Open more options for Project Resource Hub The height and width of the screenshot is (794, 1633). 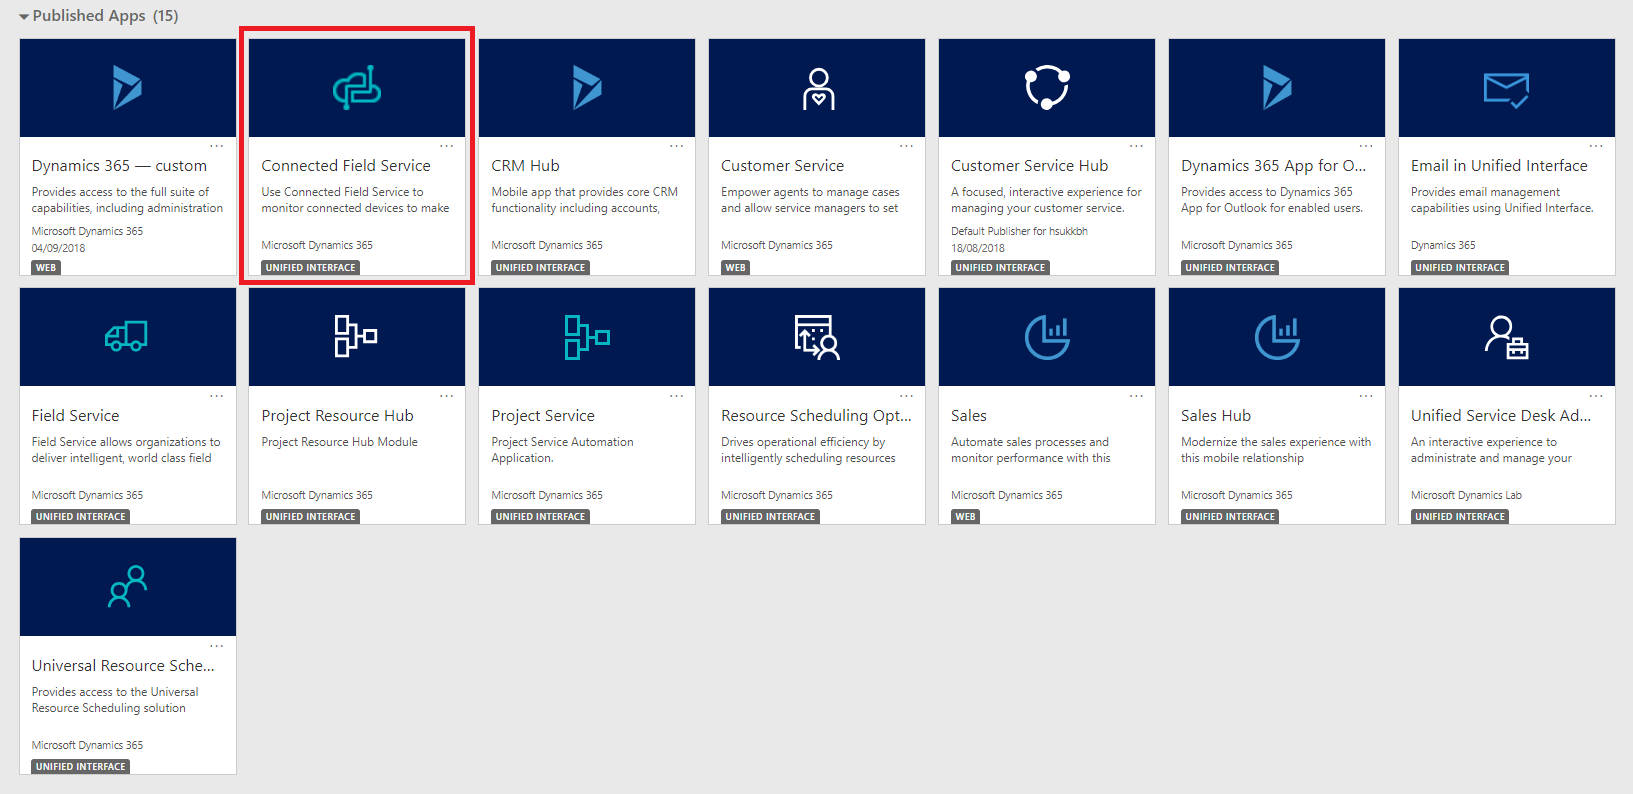[446, 396]
